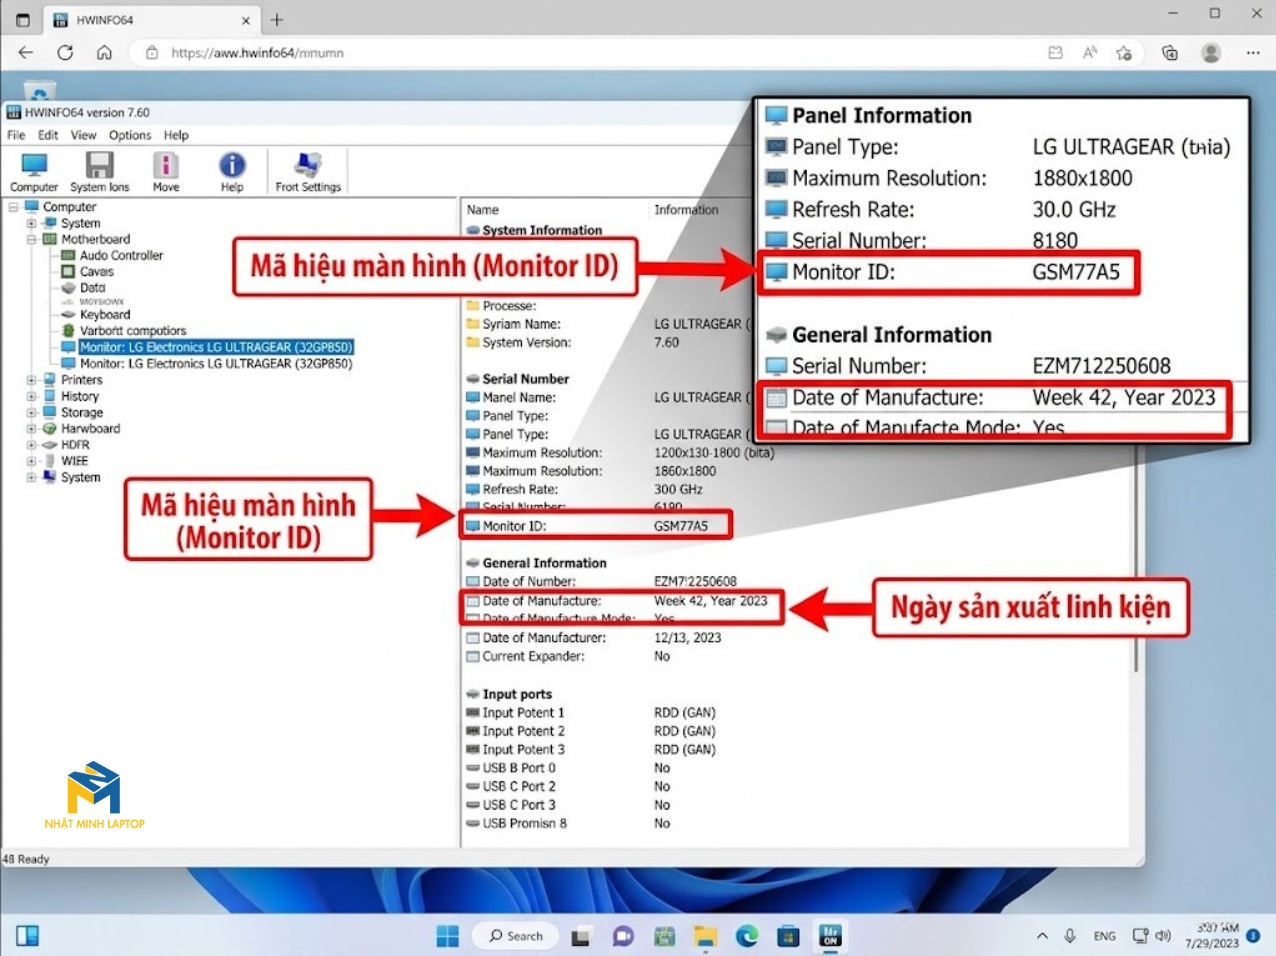Click the browser profile avatar icon
The image size is (1276, 956).
coord(1211,53)
